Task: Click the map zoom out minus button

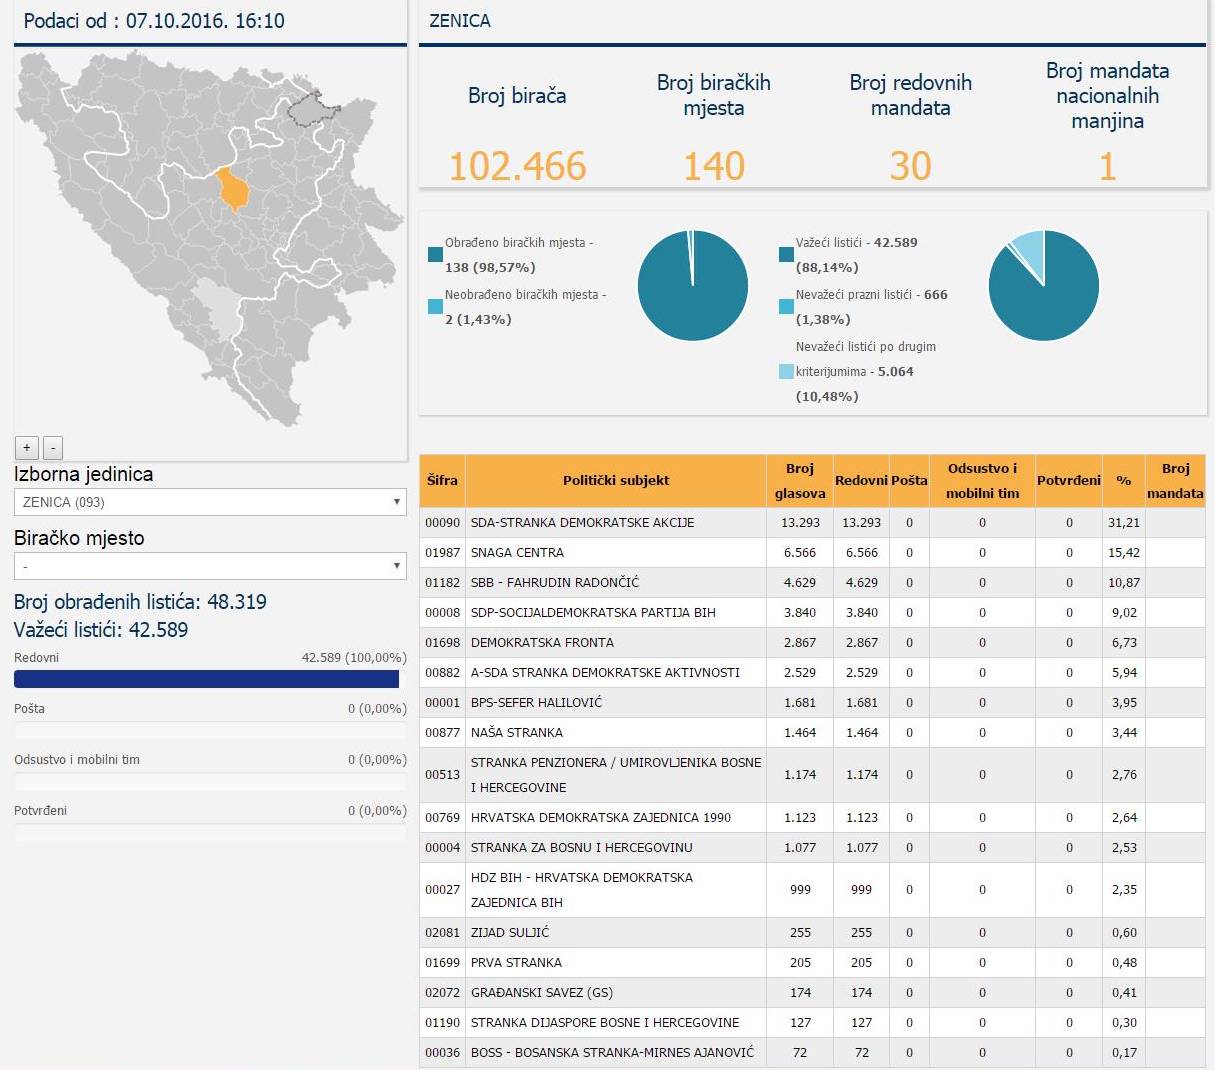Action: 53,447
